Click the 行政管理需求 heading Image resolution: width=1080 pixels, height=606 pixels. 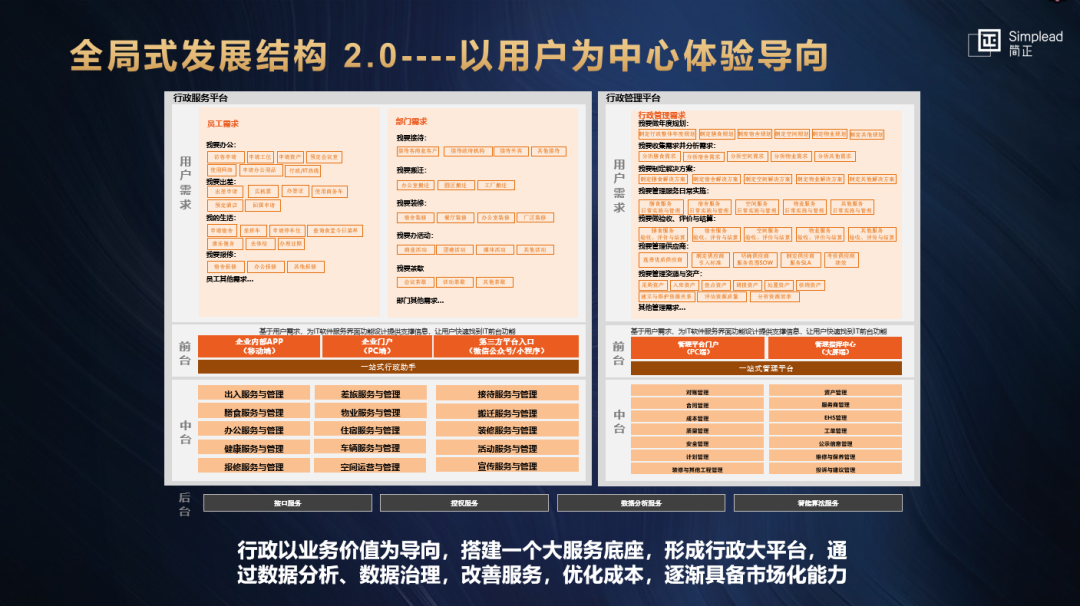pyautogui.click(x=661, y=115)
